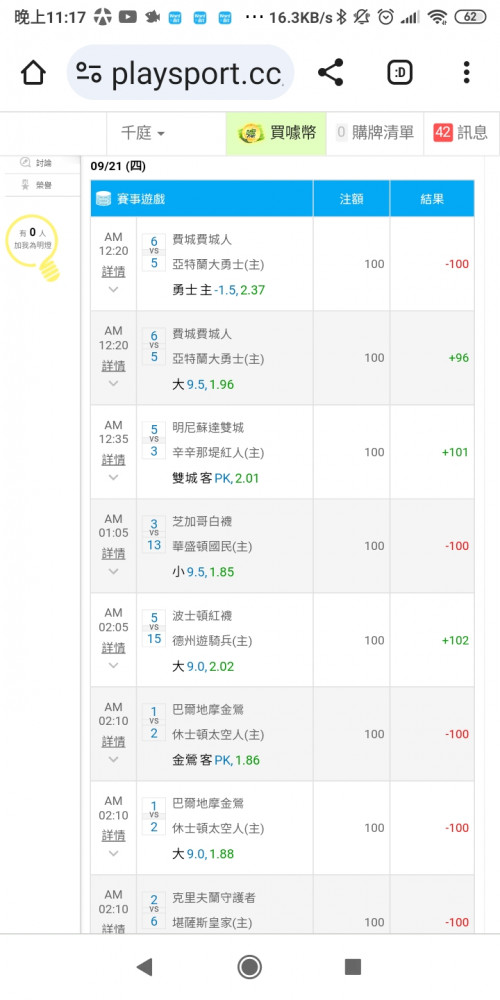This screenshot has width=500, height=1000.
Task: Tap the playsport.cc address bar
Action: point(180,73)
